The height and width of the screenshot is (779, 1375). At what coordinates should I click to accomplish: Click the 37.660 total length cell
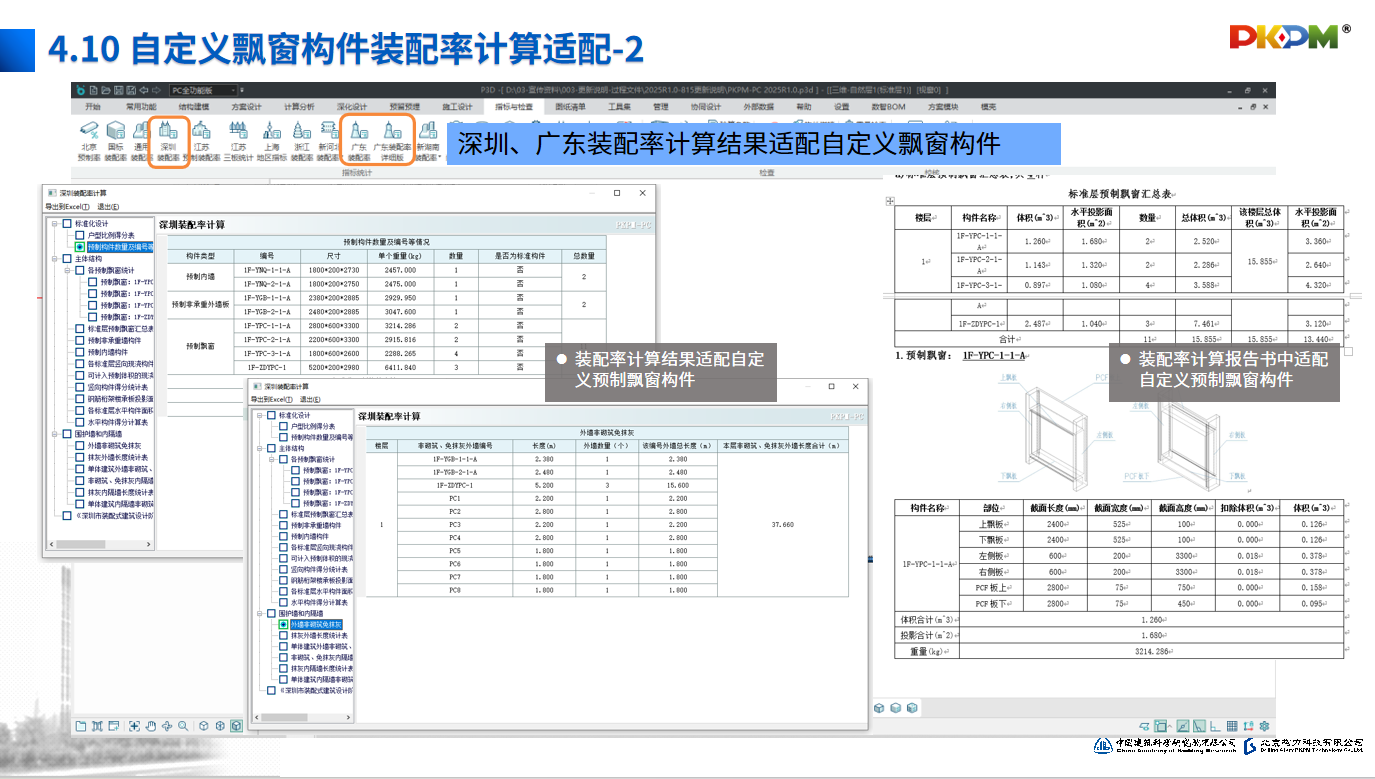pyautogui.click(x=783, y=524)
